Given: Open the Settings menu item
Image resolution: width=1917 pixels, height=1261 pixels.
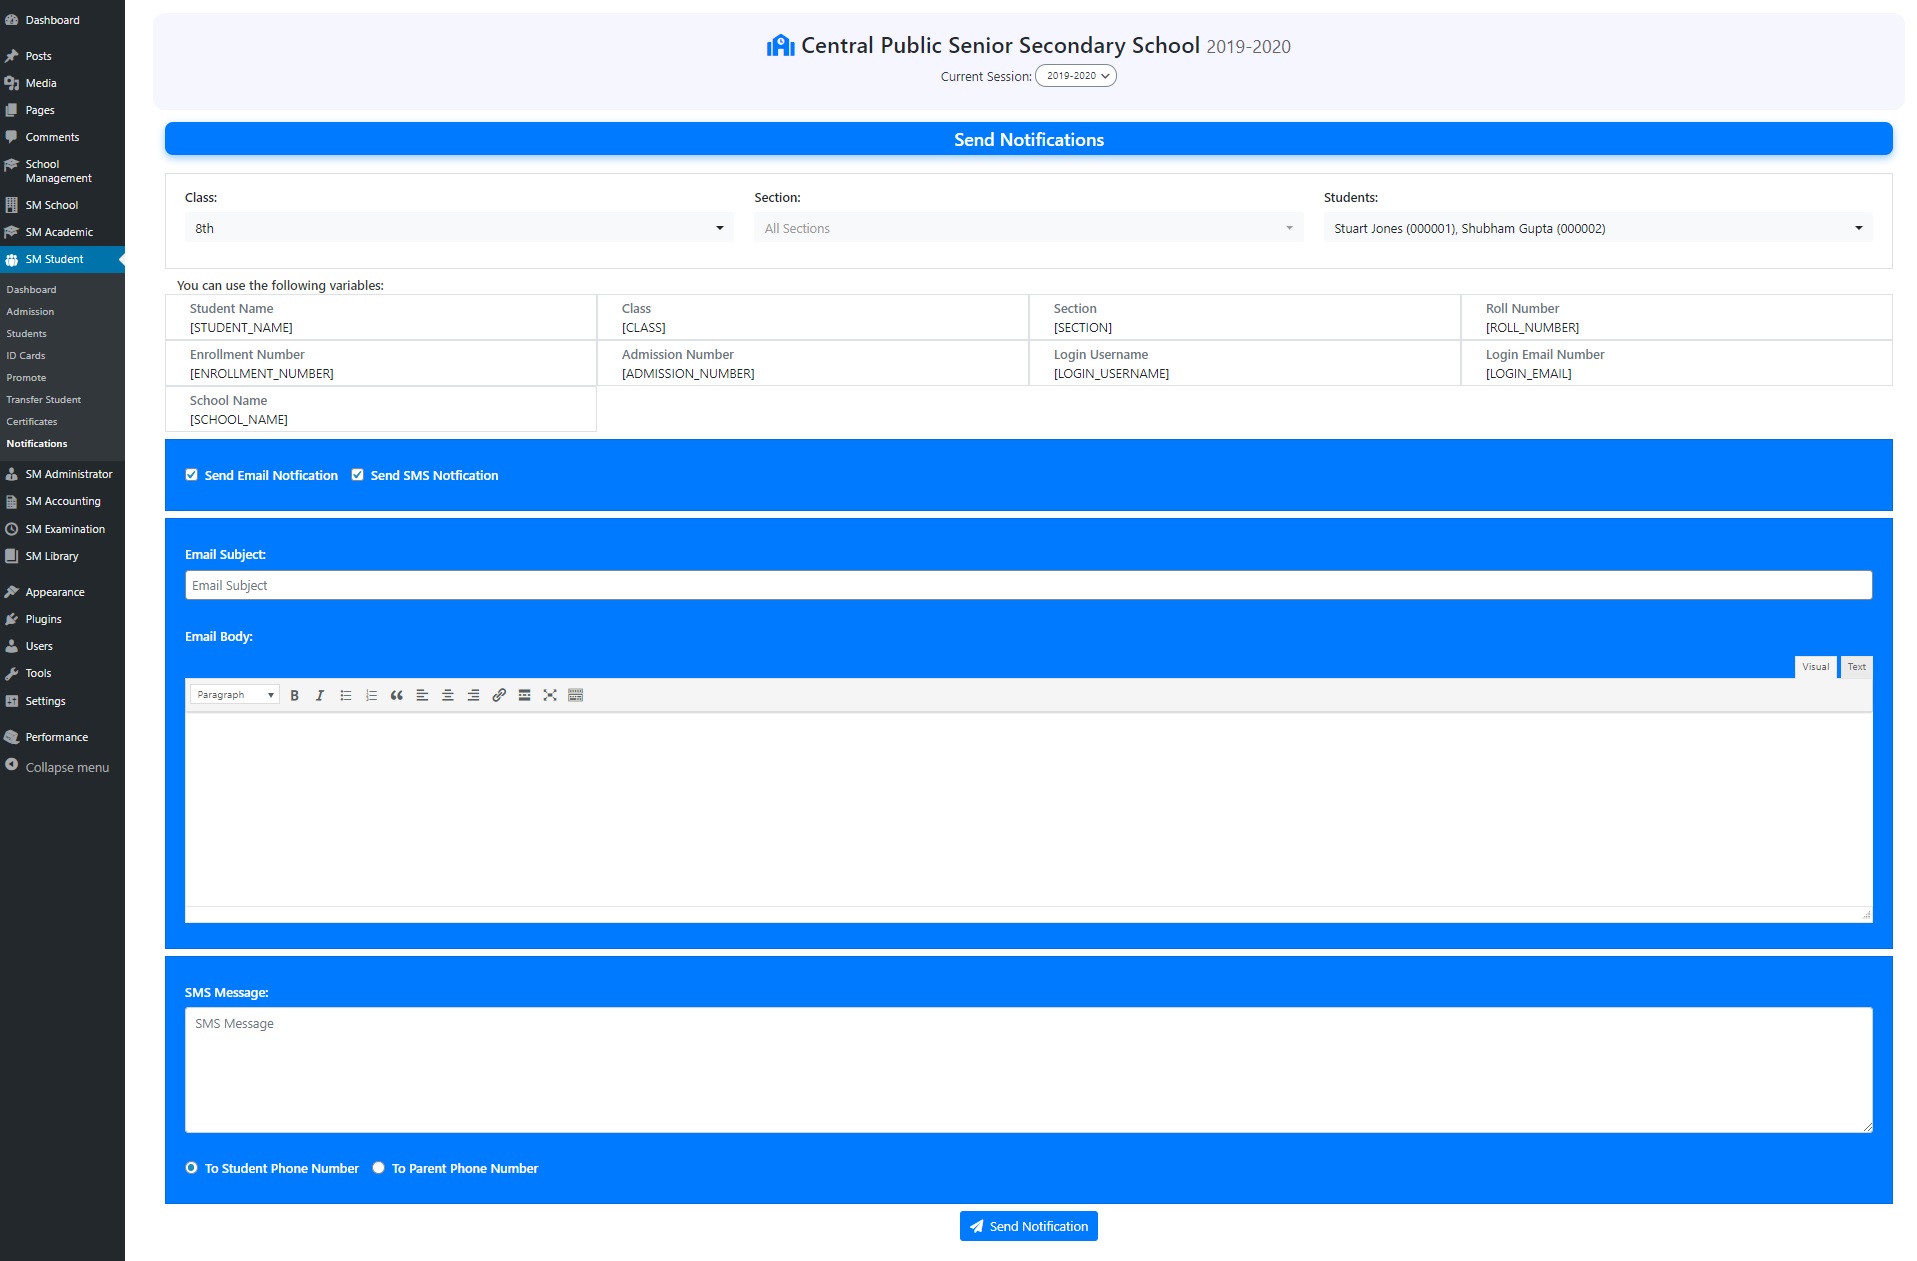Looking at the screenshot, I should [x=62, y=701].
